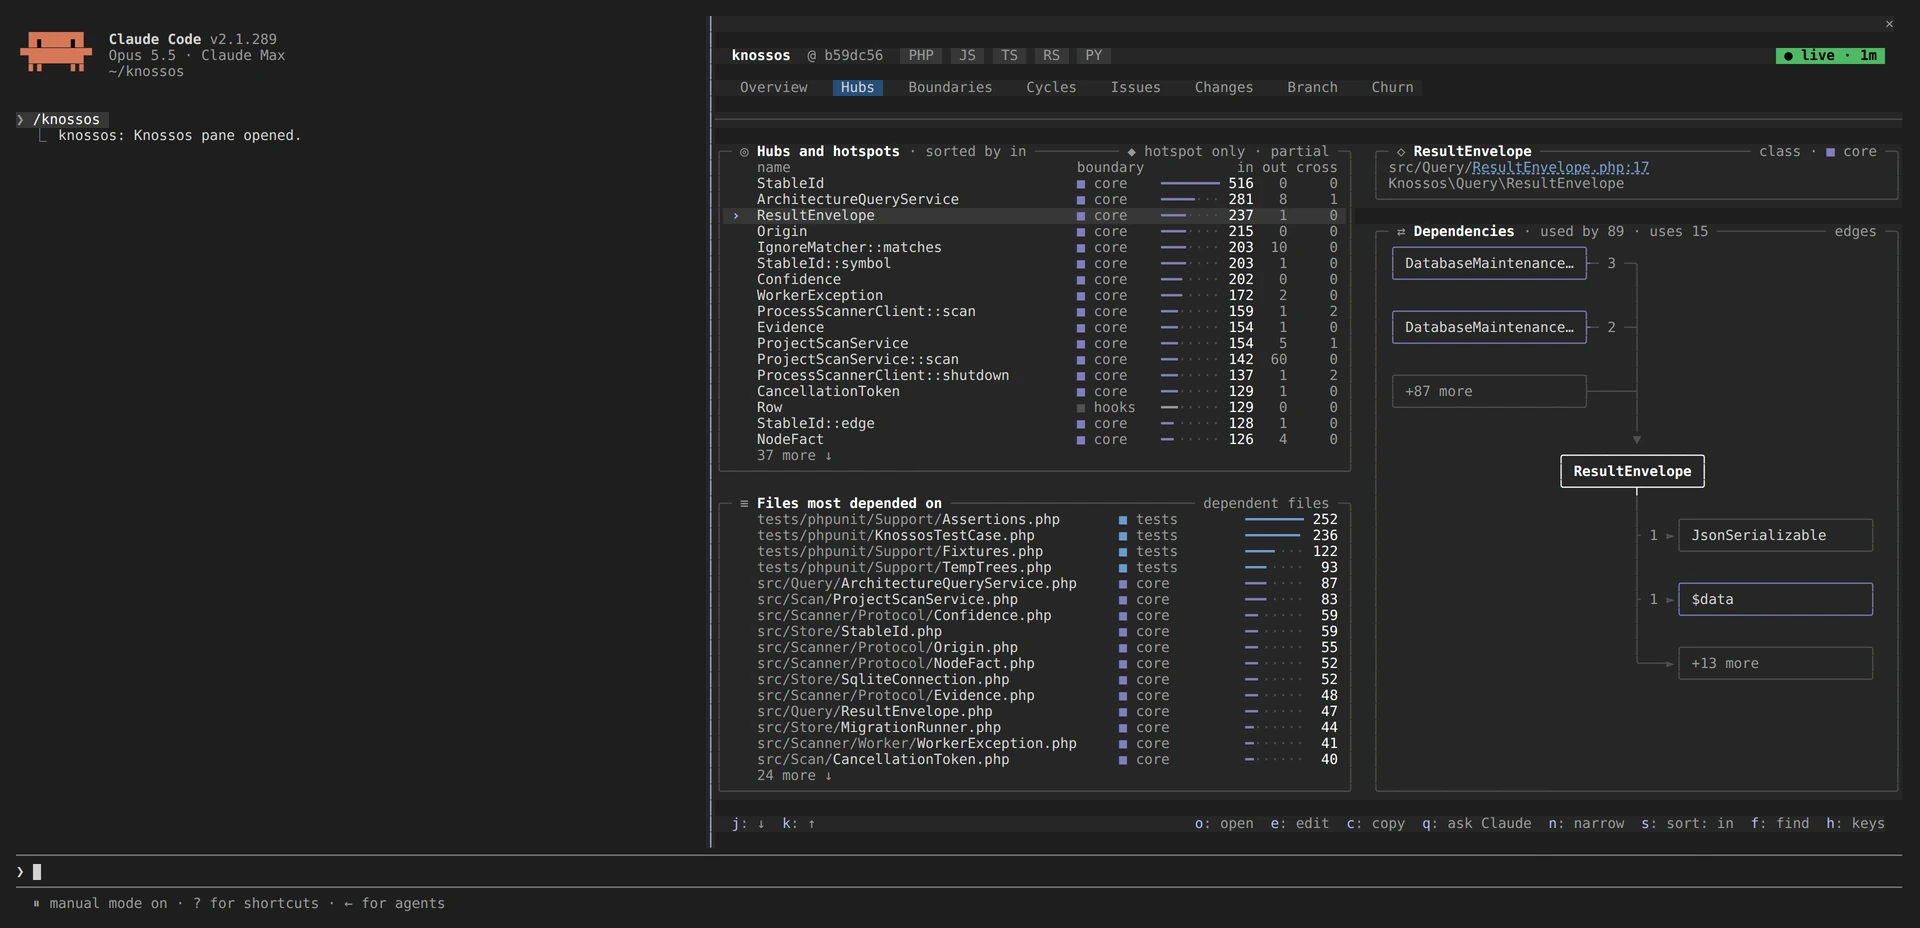Screen dimensions: 1920x928
Task: Open the Churn tab
Action: click(x=1392, y=88)
